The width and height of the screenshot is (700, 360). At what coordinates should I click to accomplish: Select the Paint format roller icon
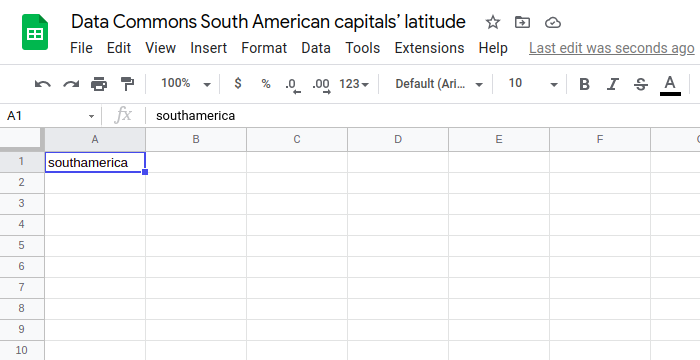(127, 84)
